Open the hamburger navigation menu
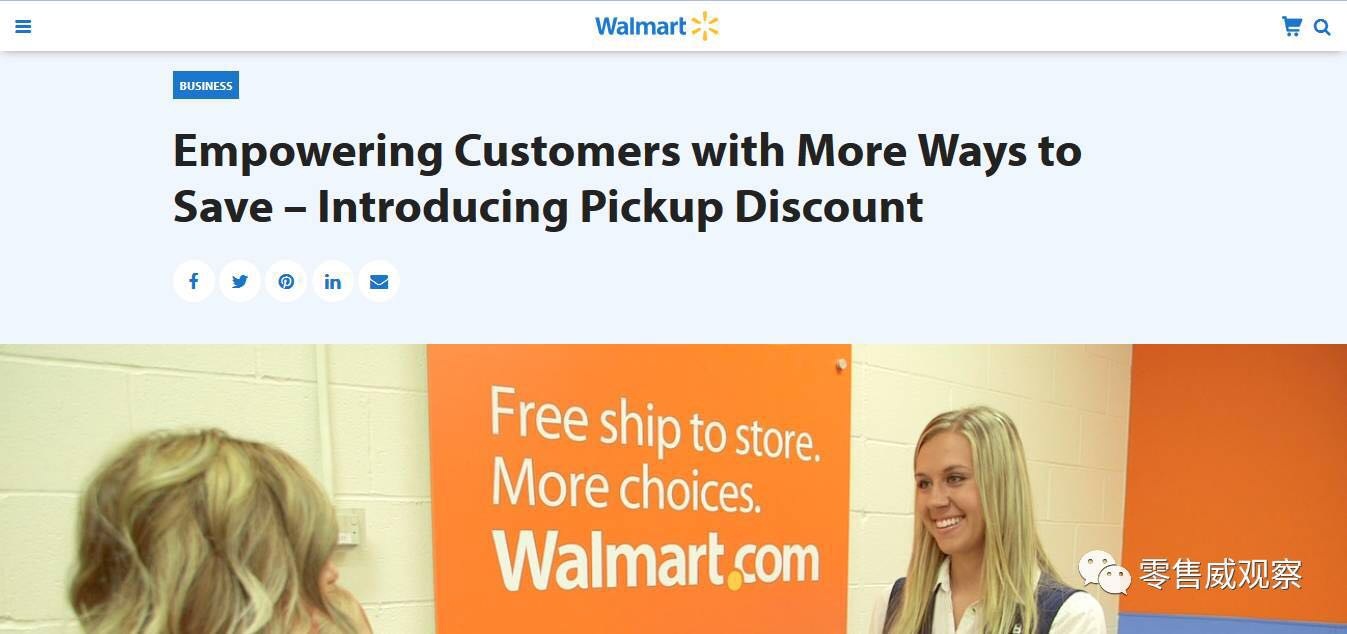The height and width of the screenshot is (634, 1347). (x=23, y=27)
